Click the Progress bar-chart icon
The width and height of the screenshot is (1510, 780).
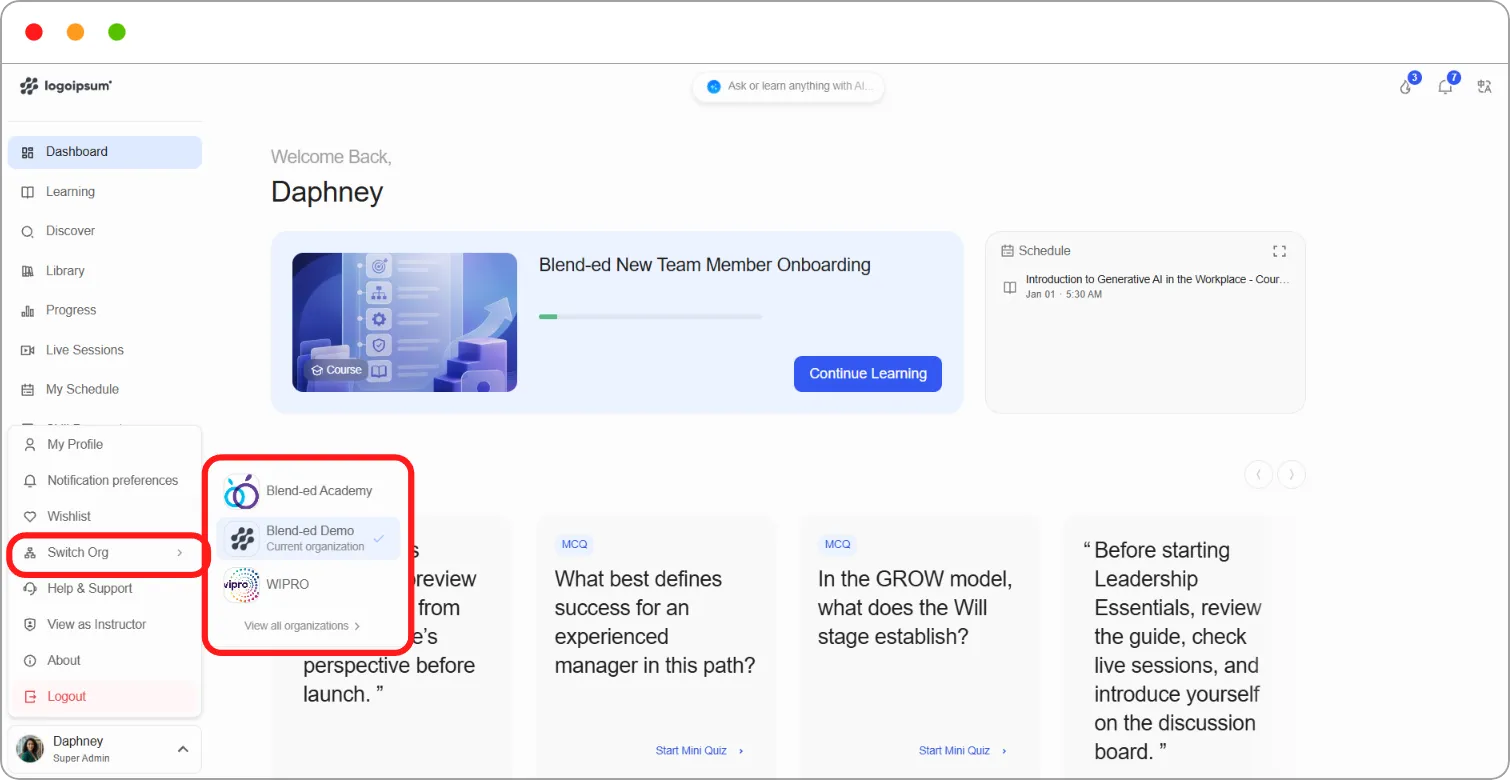tap(28, 311)
